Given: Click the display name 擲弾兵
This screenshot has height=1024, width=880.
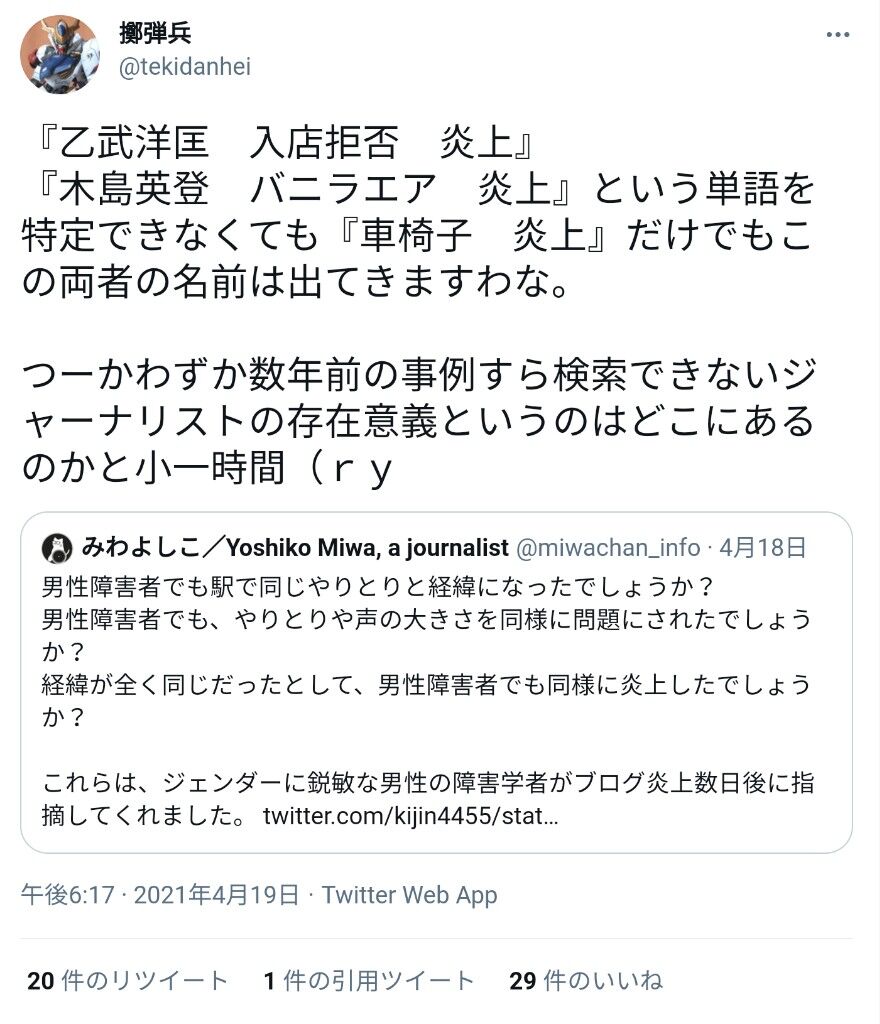Looking at the screenshot, I should [x=155, y=33].
